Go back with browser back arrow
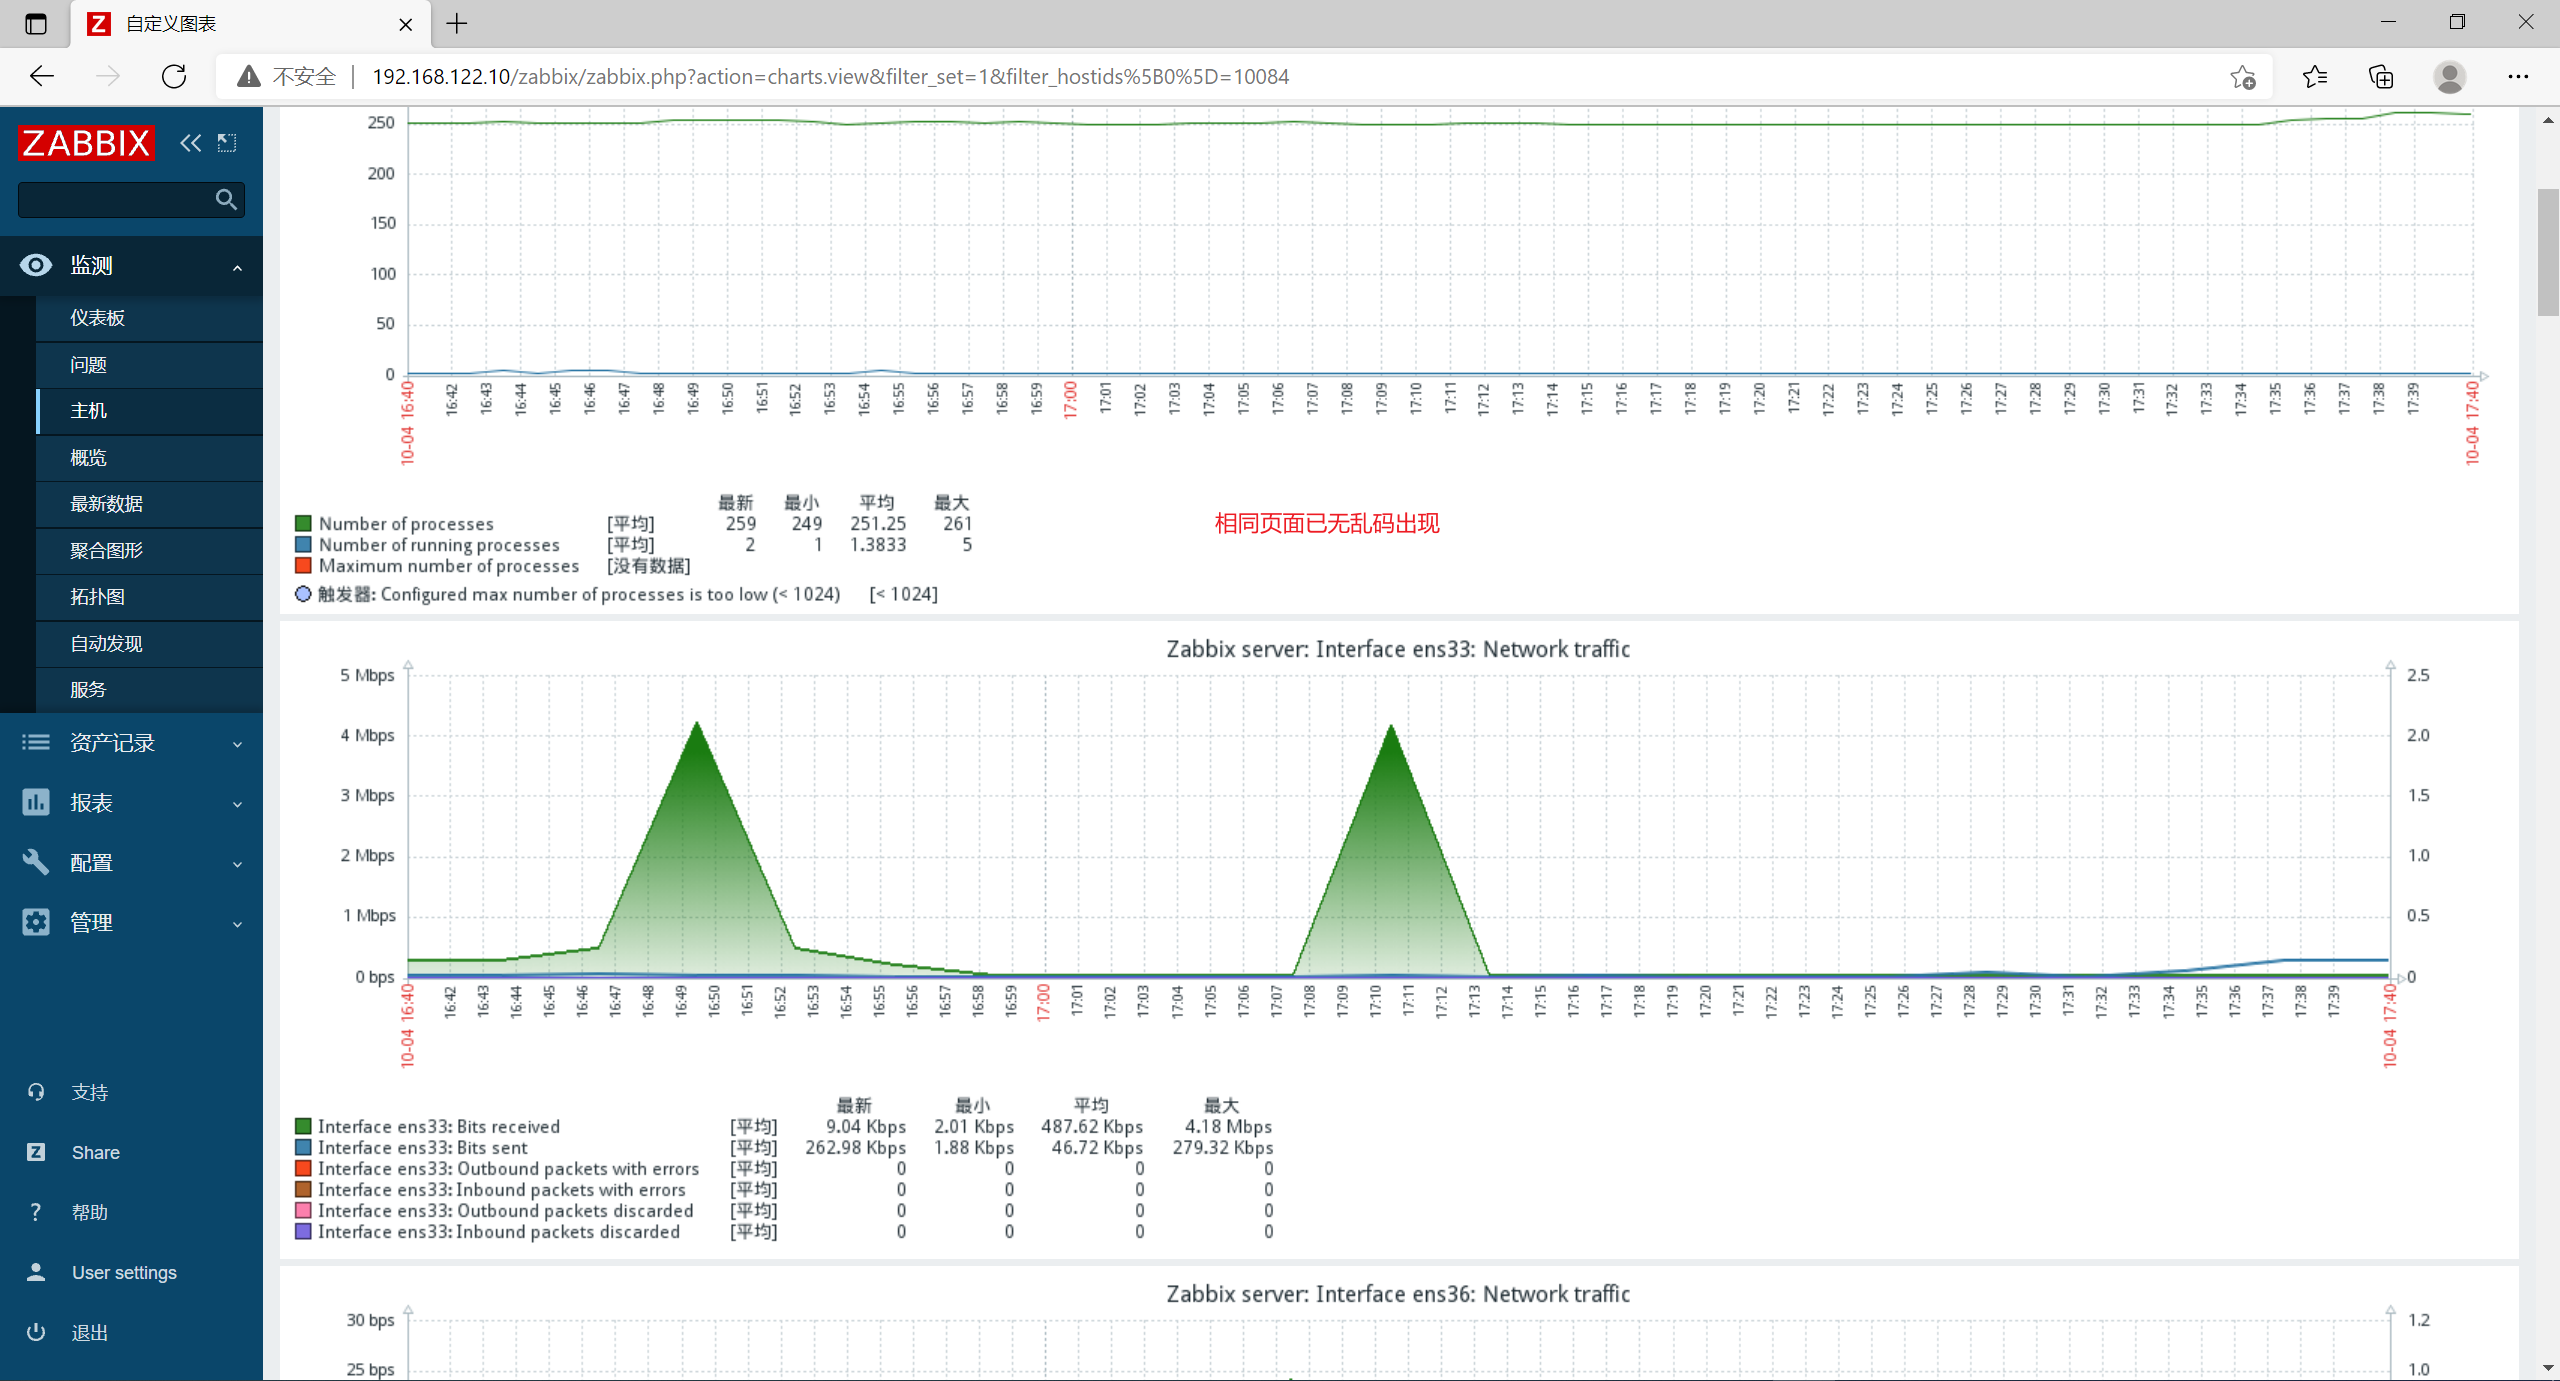2560x1381 pixels. pyautogui.click(x=42, y=76)
